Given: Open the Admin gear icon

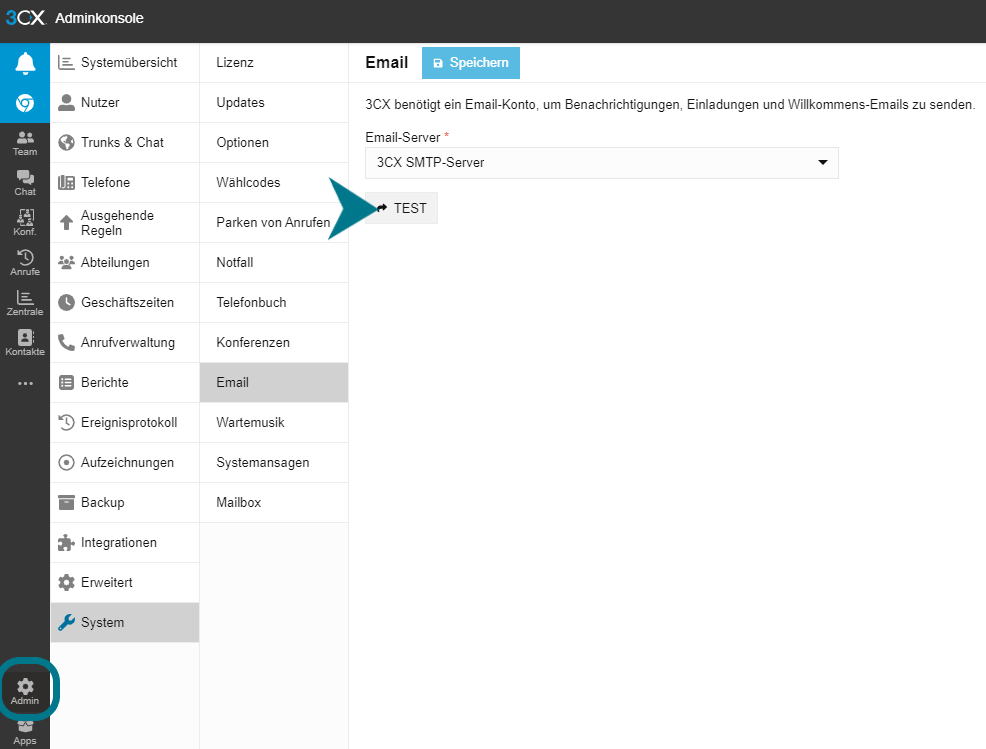Looking at the screenshot, I should pos(25,691).
